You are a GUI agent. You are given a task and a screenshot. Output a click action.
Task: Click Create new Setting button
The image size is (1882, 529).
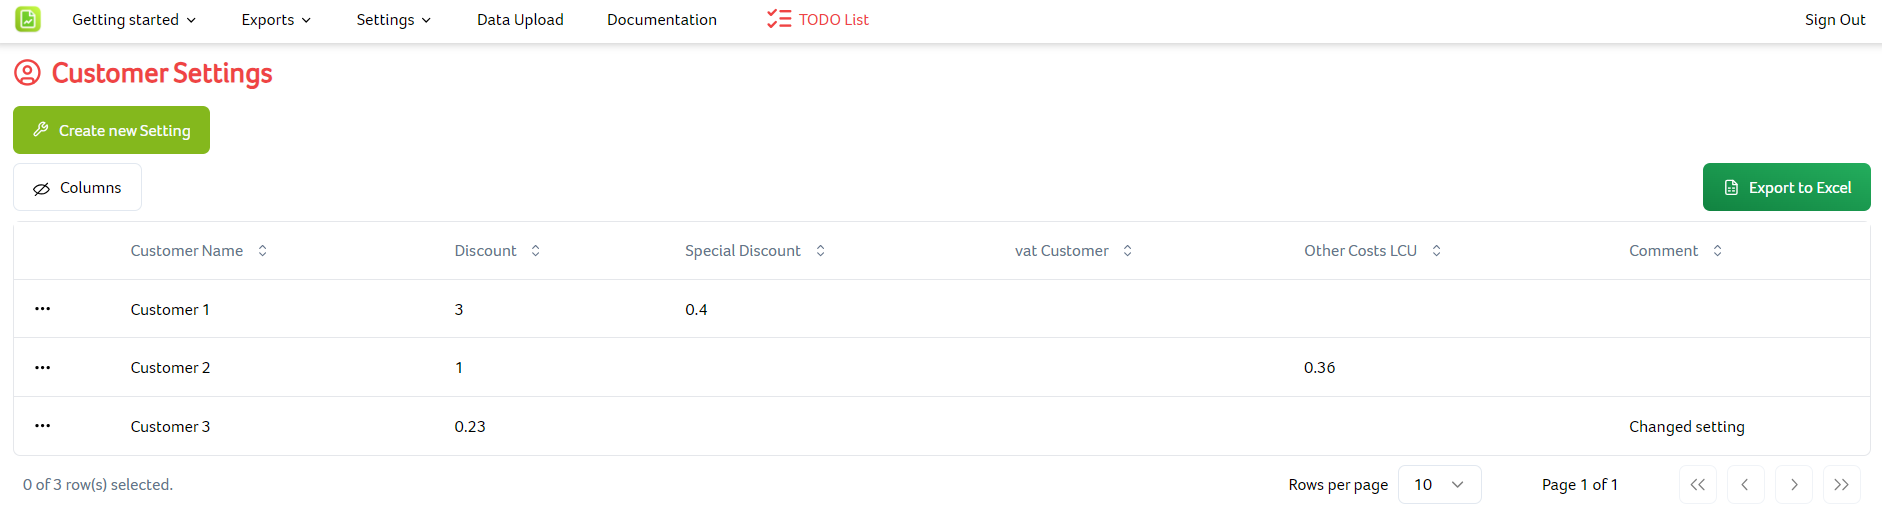[x=111, y=130]
